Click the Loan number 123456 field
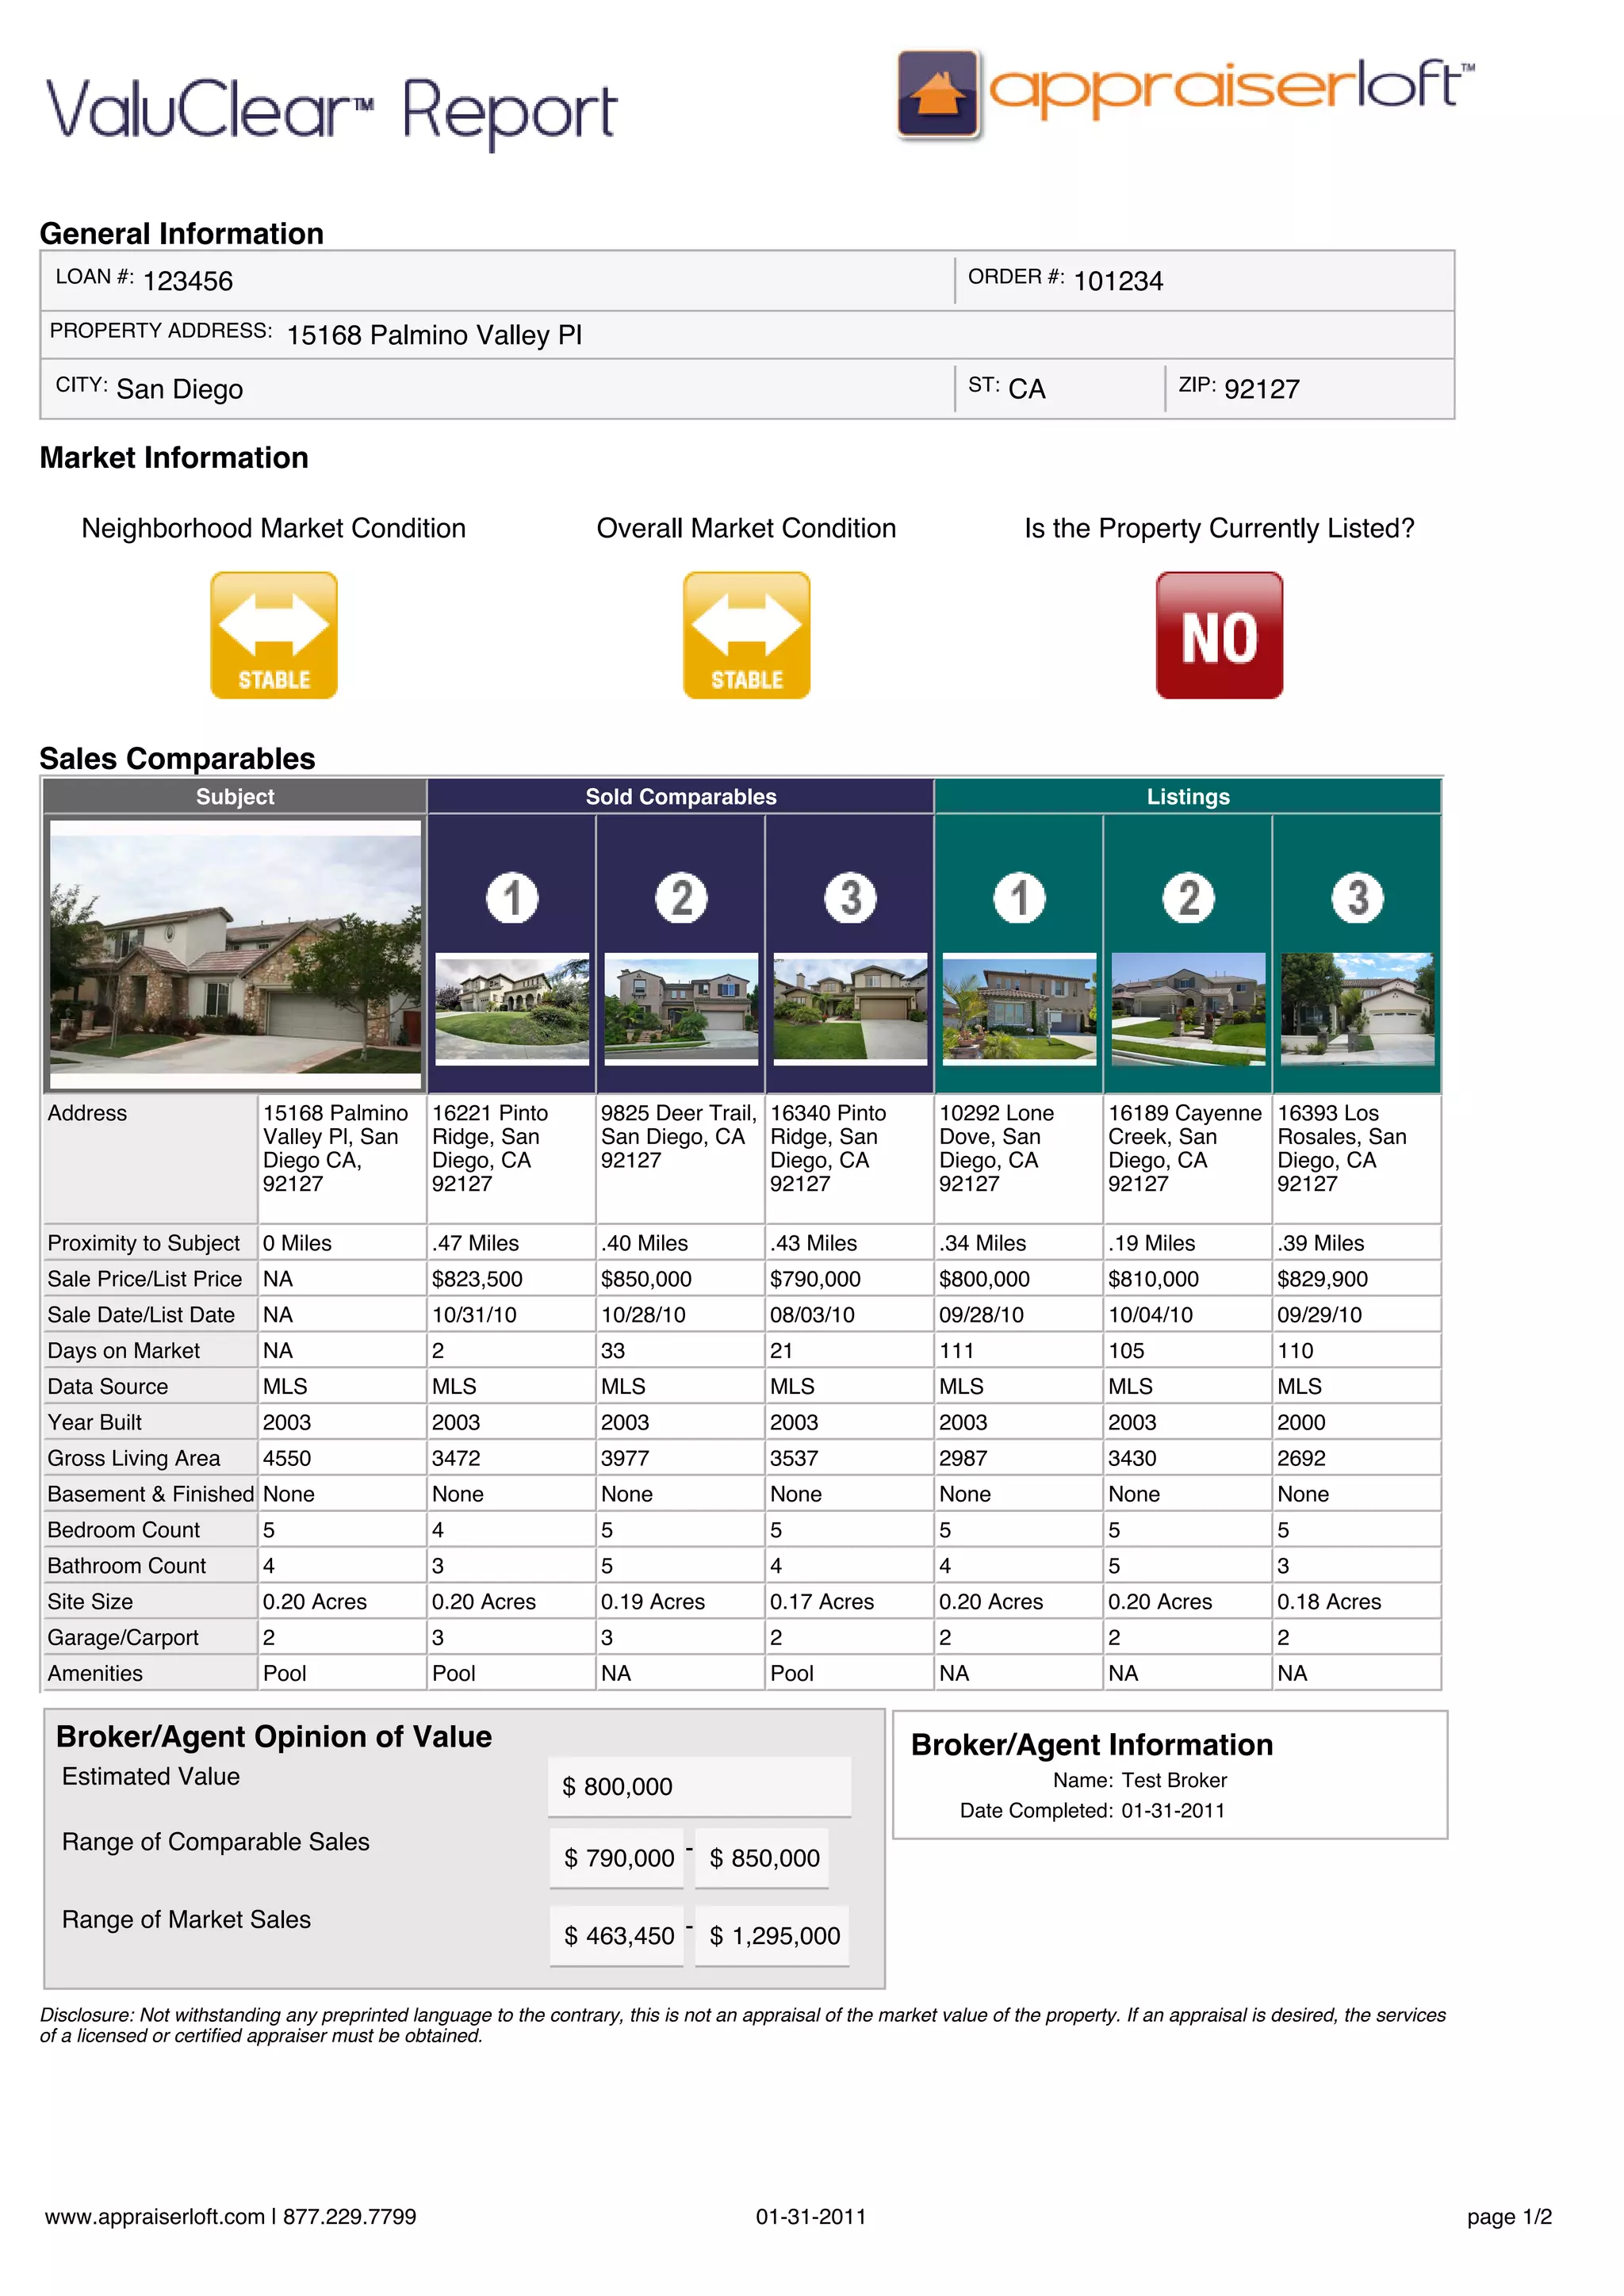This screenshot has width=1624, height=2296. click(188, 281)
